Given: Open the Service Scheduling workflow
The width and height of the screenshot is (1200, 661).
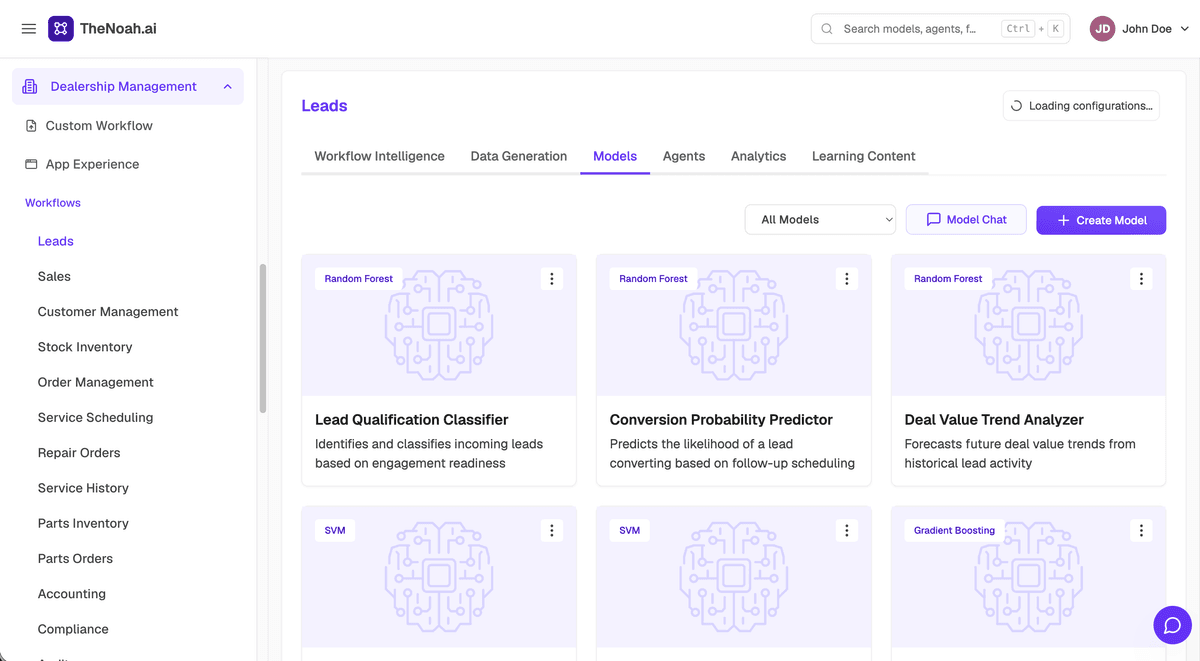Looking at the screenshot, I should [96, 418].
